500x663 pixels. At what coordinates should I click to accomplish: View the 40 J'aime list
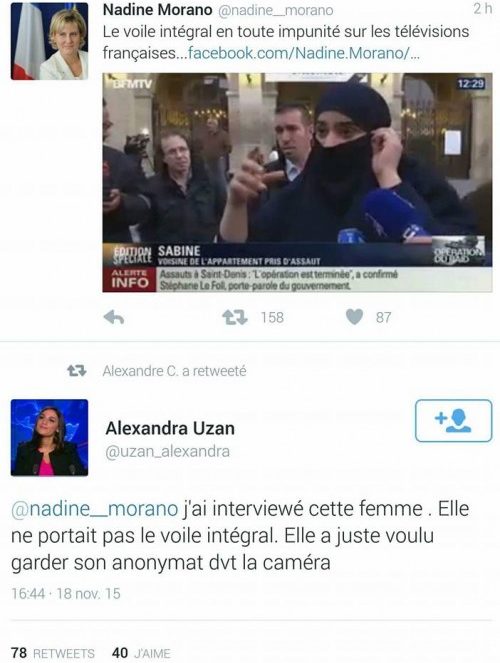click(x=141, y=653)
